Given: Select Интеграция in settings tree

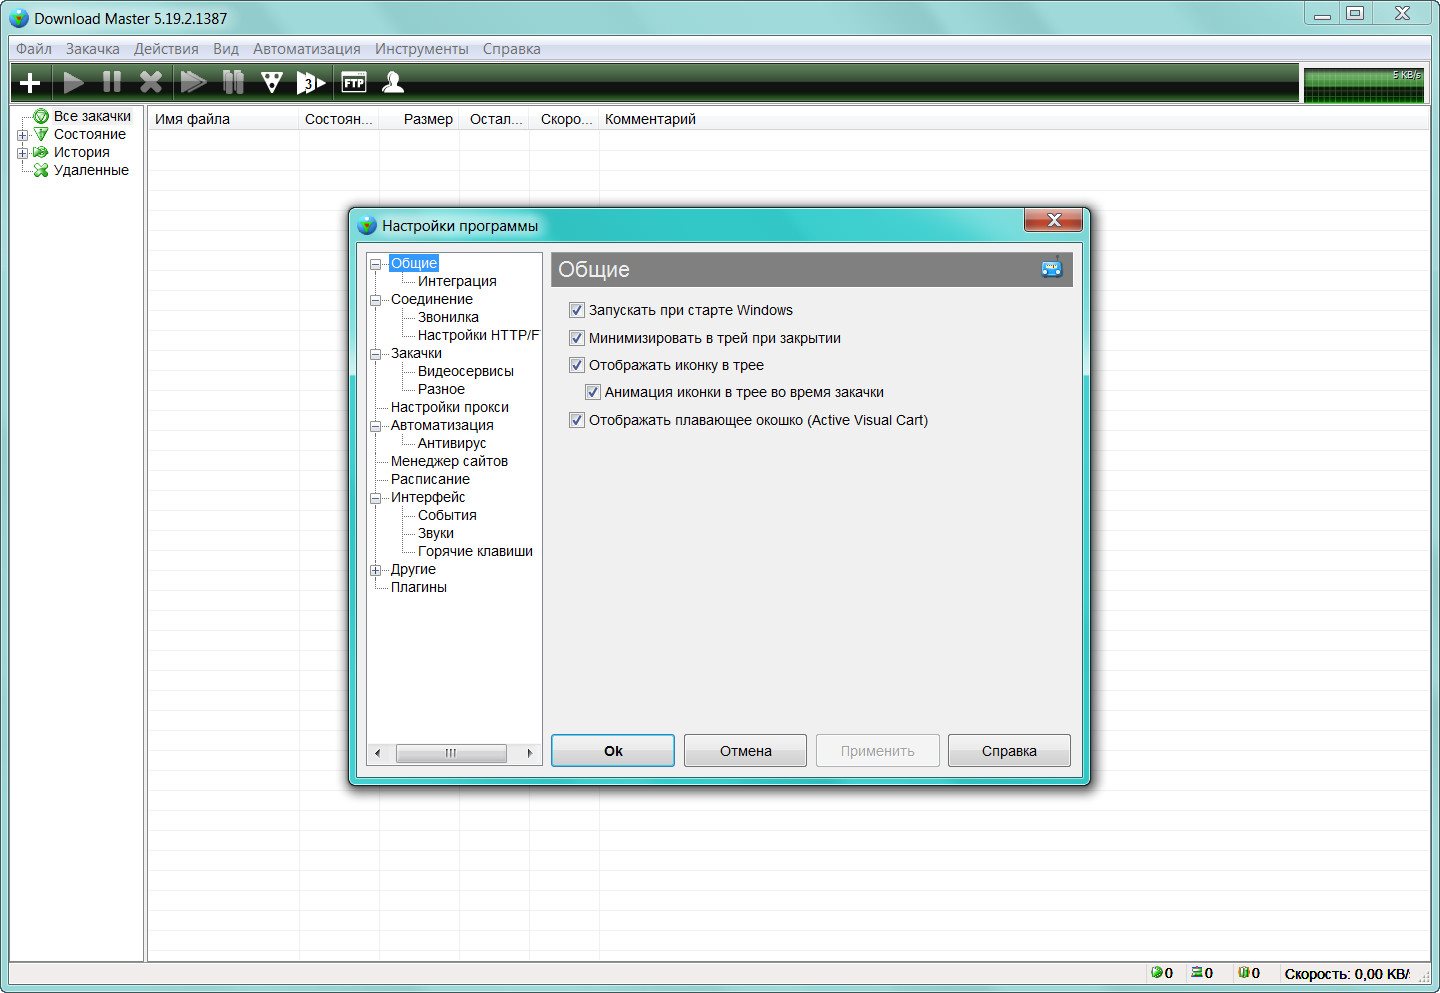Looking at the screenshot, I should (x=457, y=281).
